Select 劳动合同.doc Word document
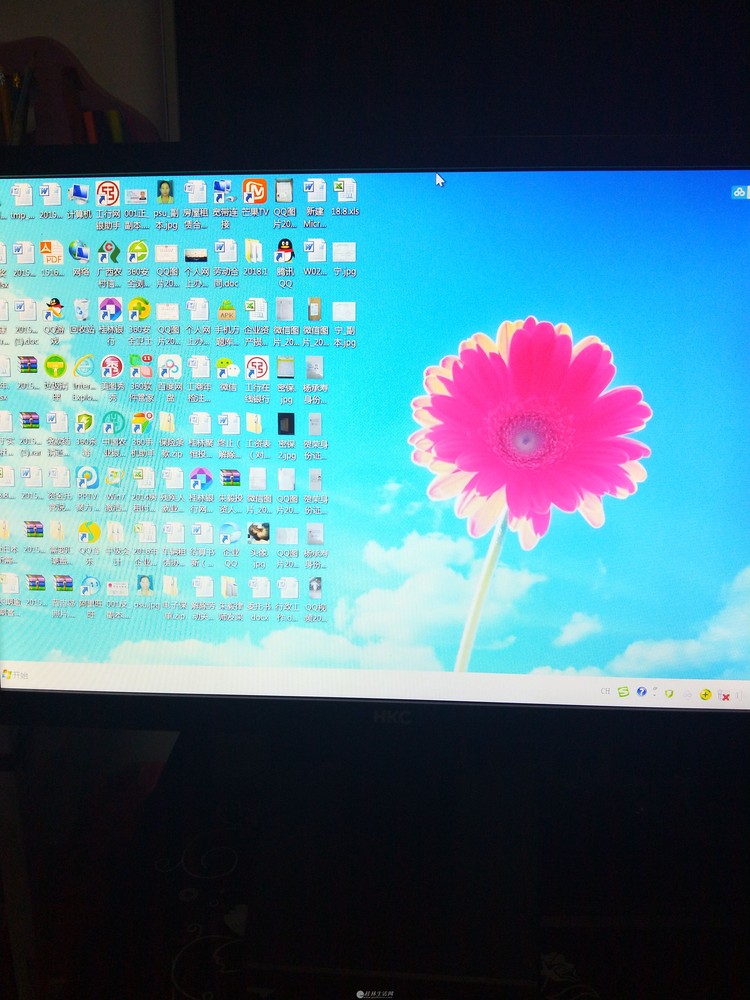Viewport: 750px width, 1000px height. [226, 263]
